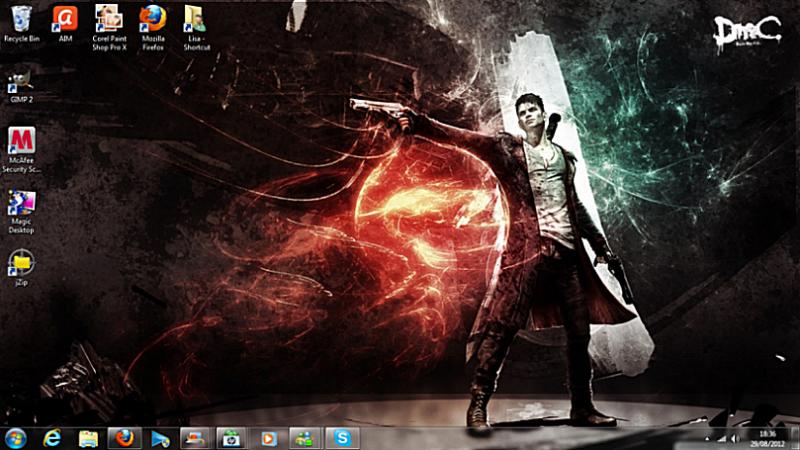Viewport: 800px width, 450px height.
Task: Open Internet Explorer from the taskbar
Action: point(52,438)
